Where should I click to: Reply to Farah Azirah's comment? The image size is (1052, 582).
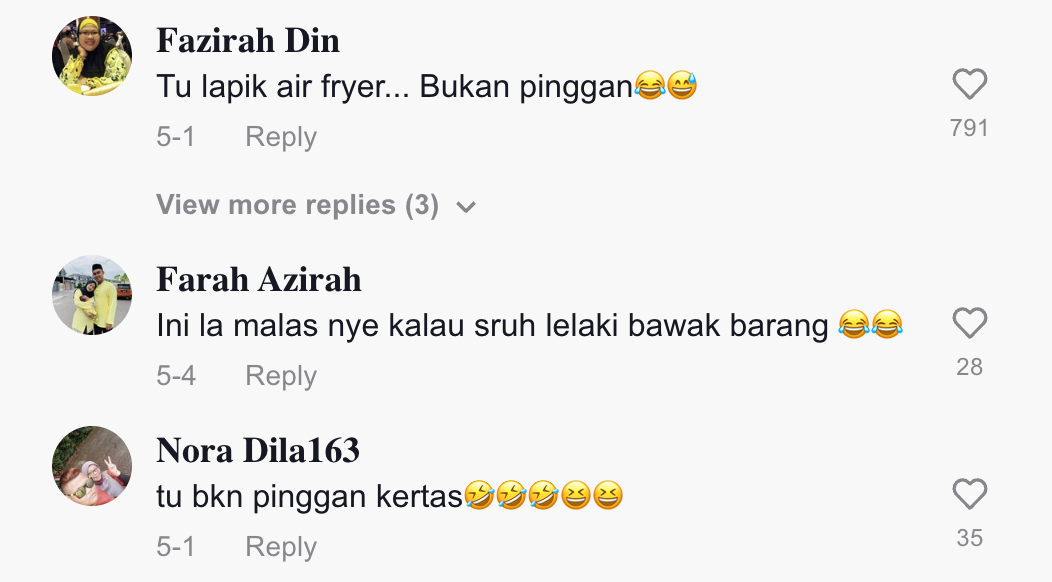tap(280, 376)
